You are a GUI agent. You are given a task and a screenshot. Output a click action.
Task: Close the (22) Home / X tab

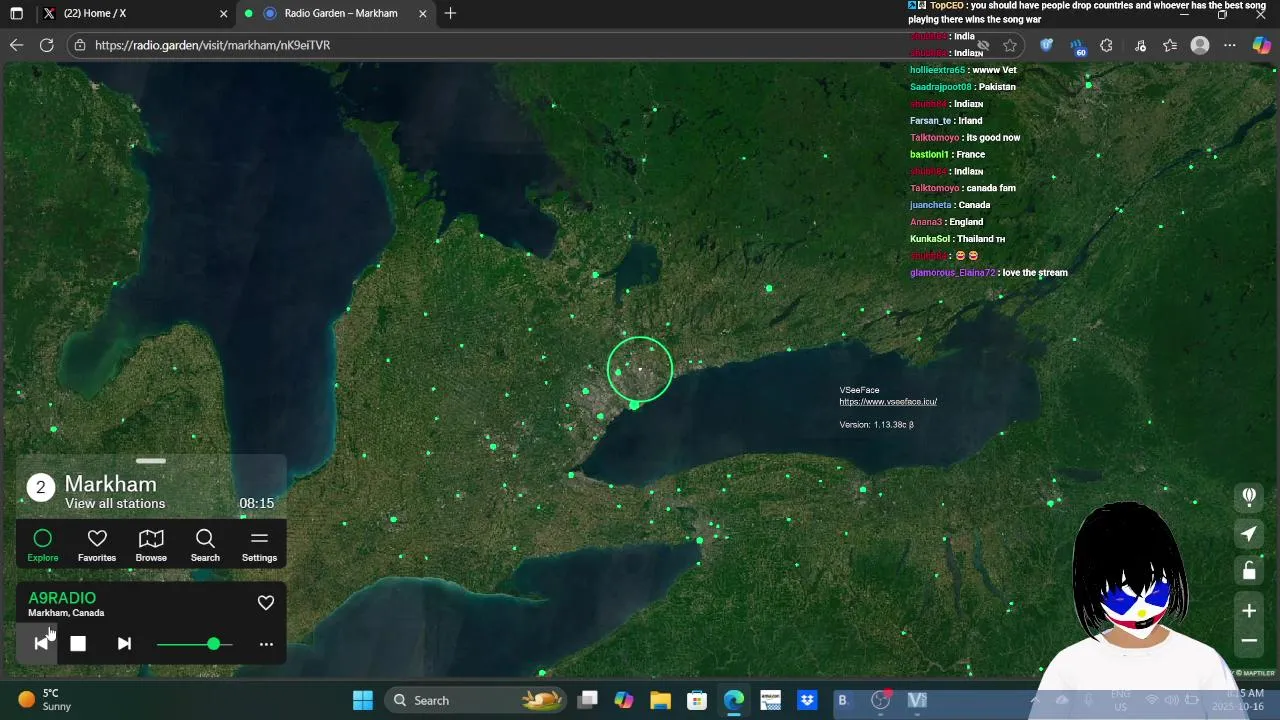click(224, 14)
